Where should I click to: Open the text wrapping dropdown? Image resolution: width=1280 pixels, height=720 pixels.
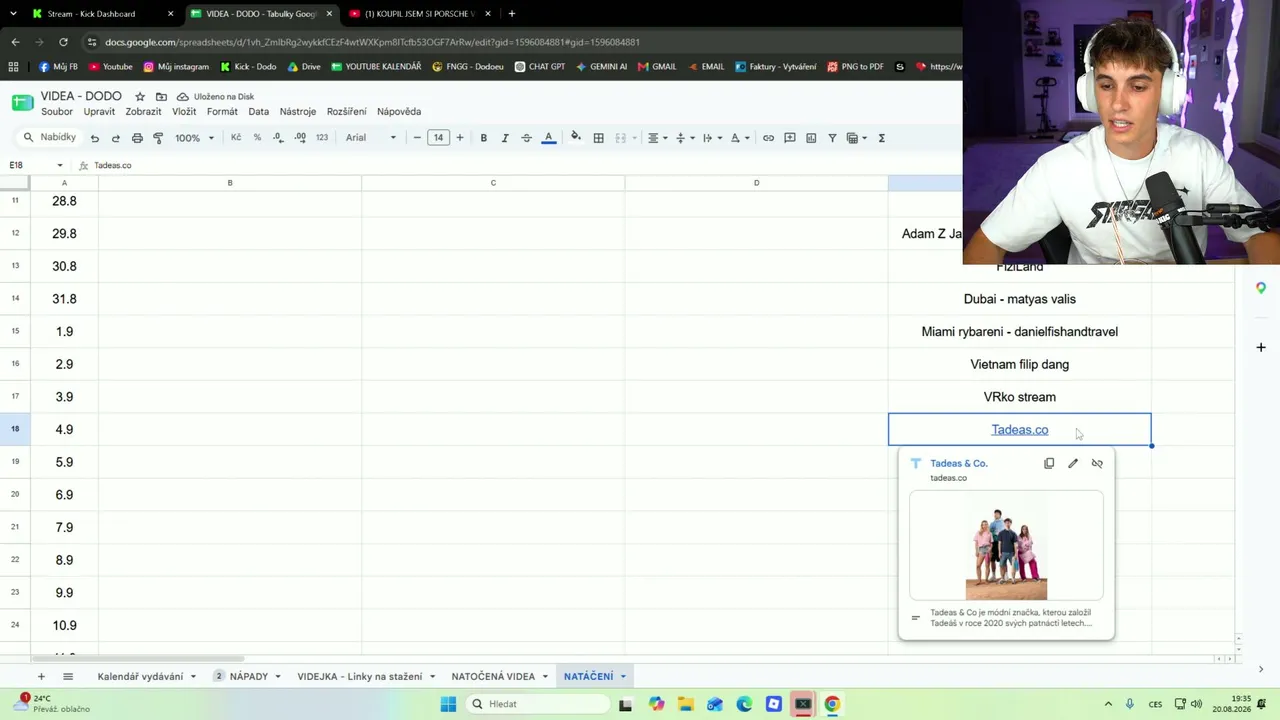[710, 138]
